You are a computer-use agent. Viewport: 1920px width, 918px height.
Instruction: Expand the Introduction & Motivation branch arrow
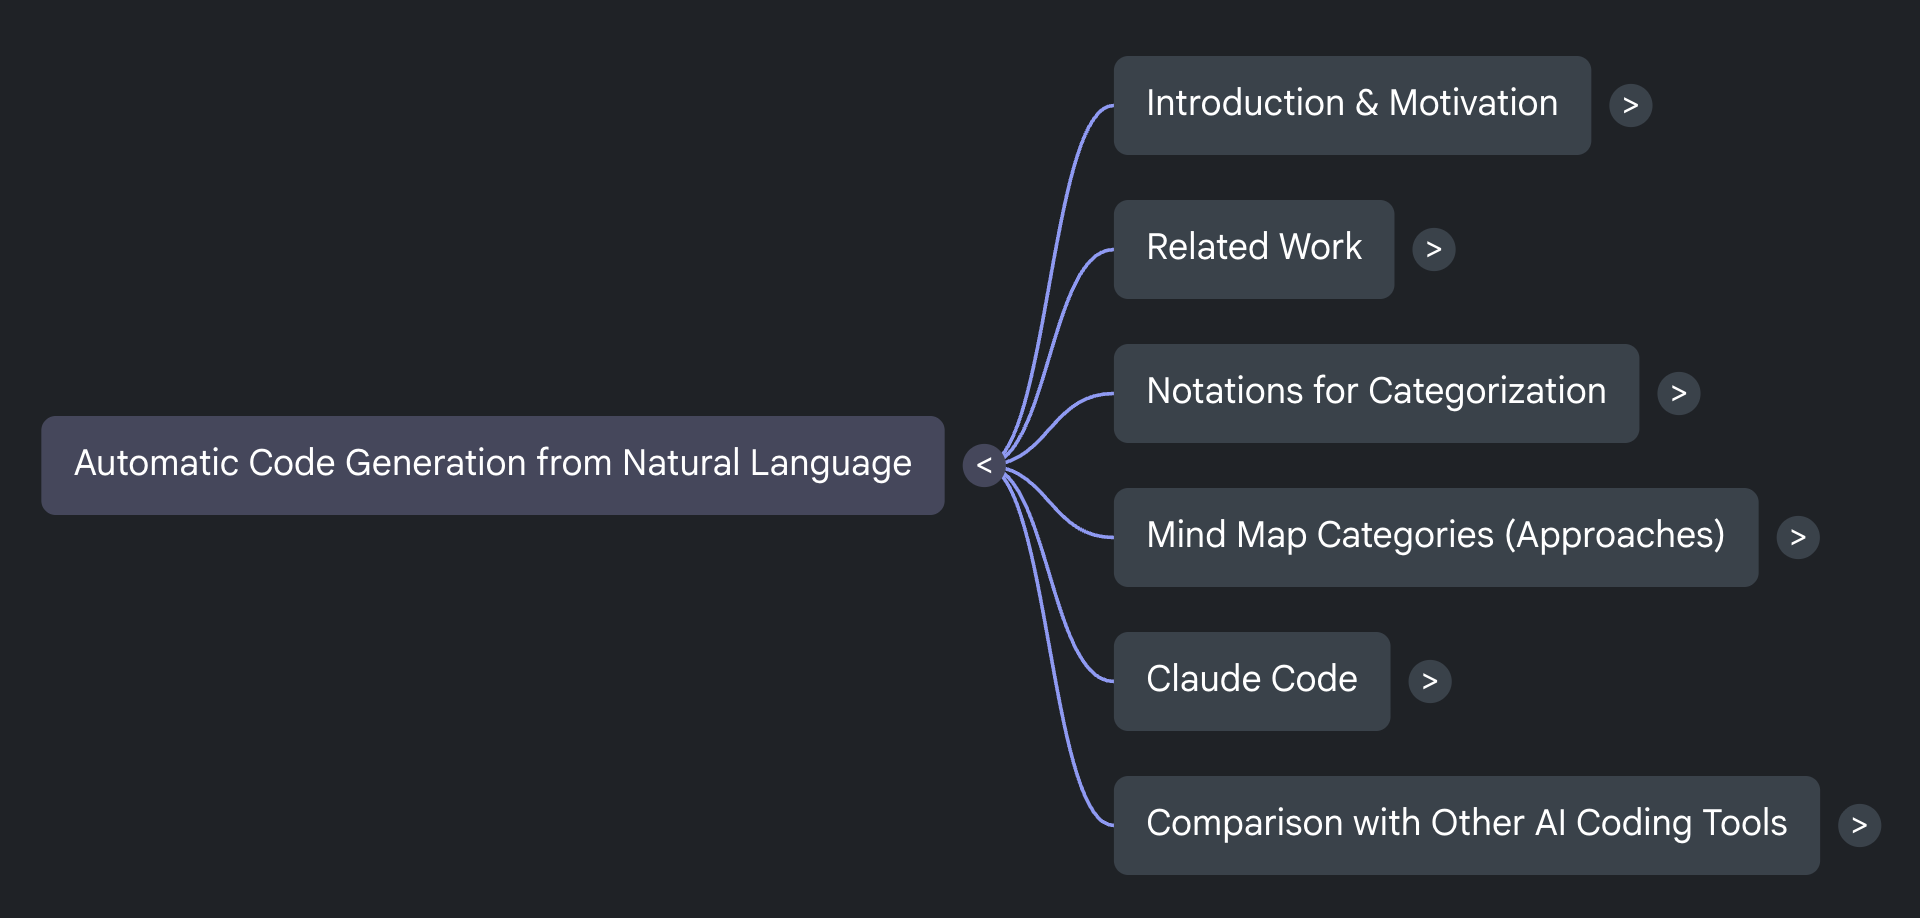tap(1630, 105)
